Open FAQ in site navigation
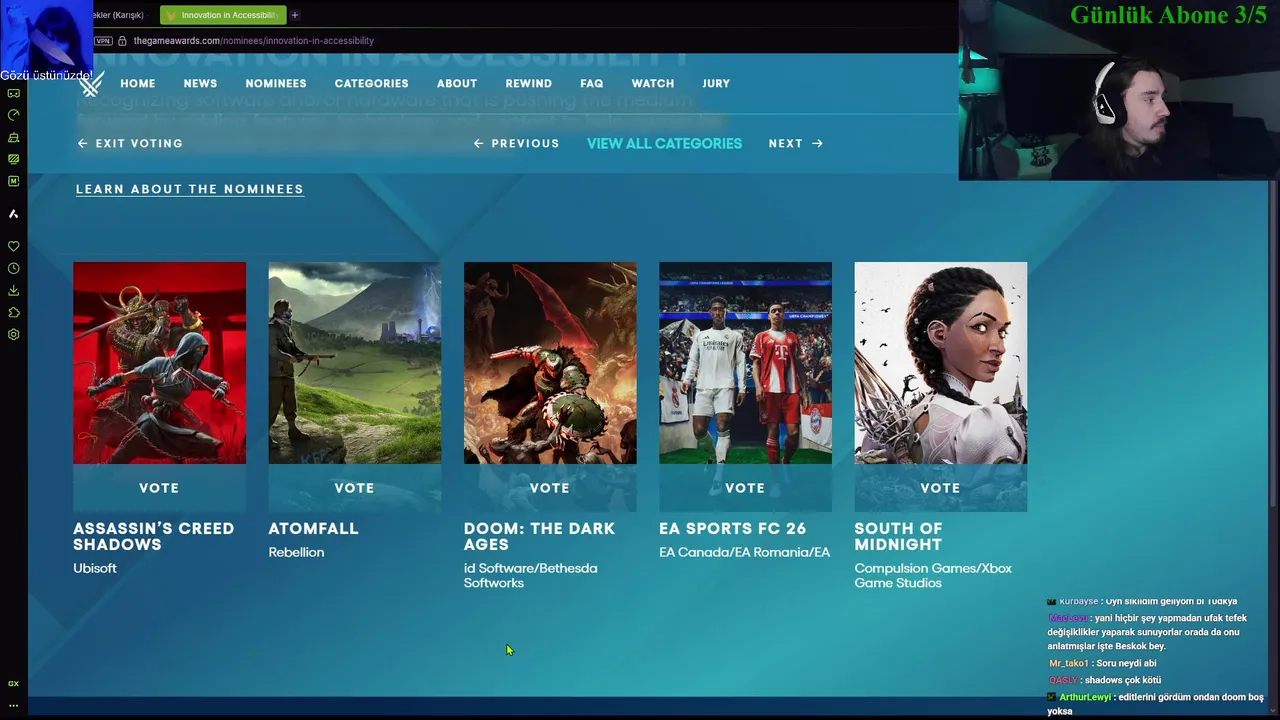Viewport: 1280px width, 720px height. (591, 84)
